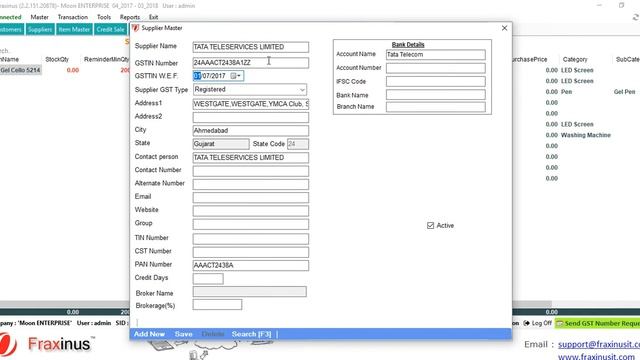This screenshot has height=360, width=640.
Task: Click the Send GST Number Request button
Action: pos(597,323)
